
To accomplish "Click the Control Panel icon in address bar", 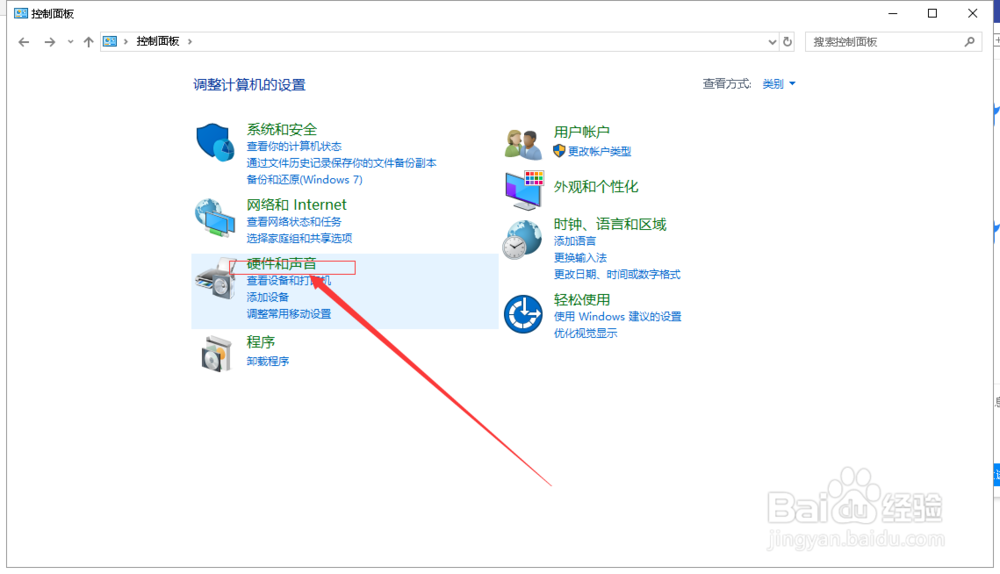I will pyautogui.click(x=110, y=41).
